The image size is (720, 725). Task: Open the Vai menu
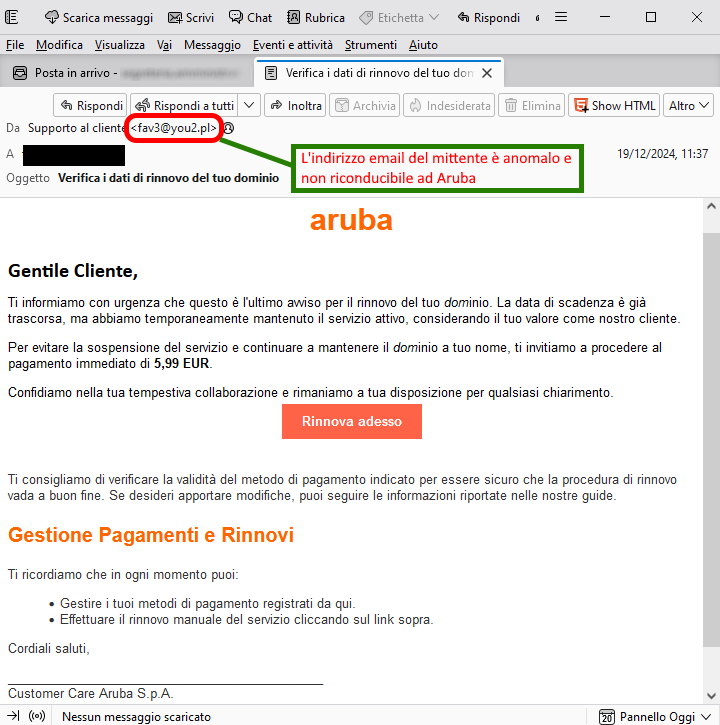click(x=164, y=45)
